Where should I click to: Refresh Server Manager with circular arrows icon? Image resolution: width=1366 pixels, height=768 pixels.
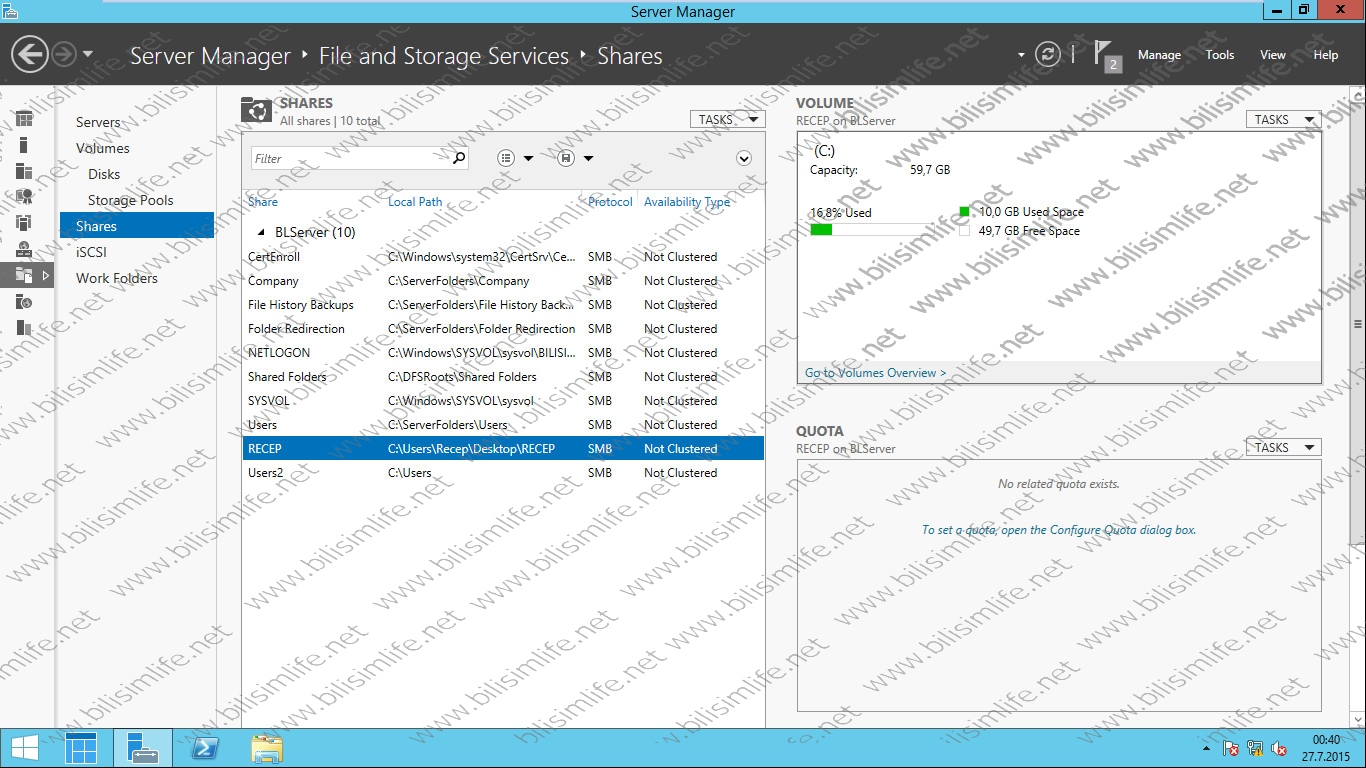1047,55
